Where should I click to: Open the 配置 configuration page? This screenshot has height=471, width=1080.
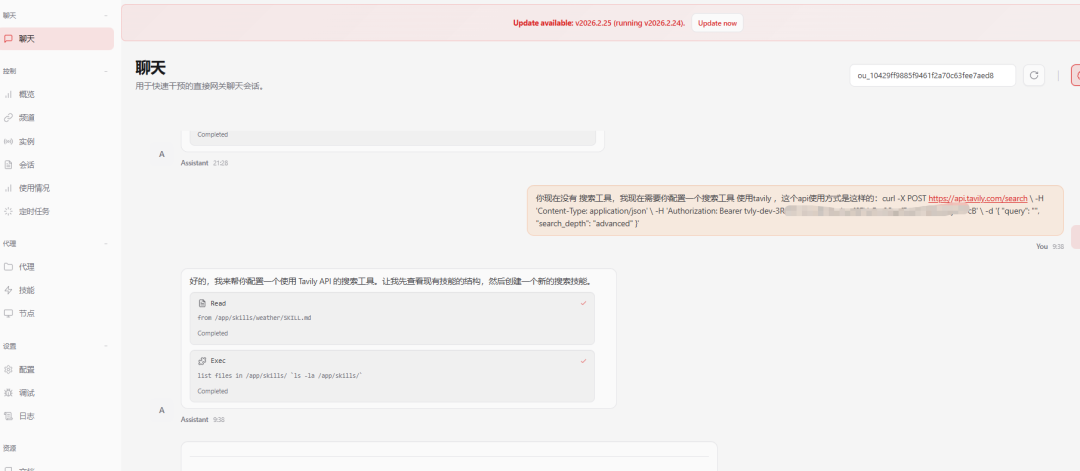[x=27, y=369]
